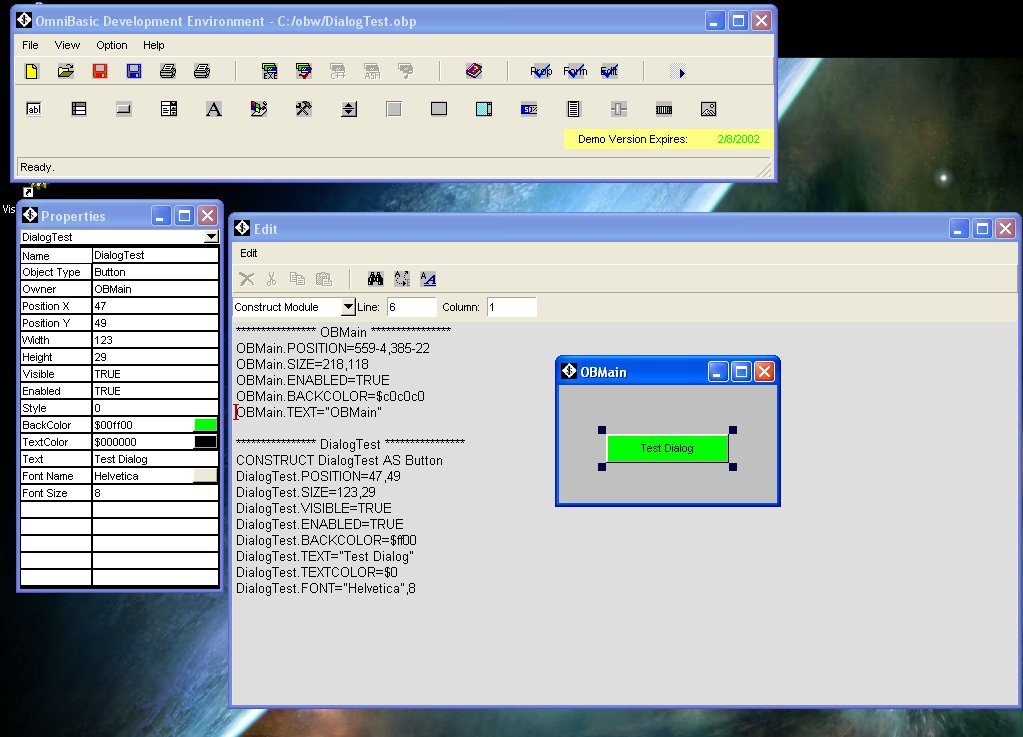Click the Font Name picker button
This screenshot has height=737, width=1023.
pos(206,475)
